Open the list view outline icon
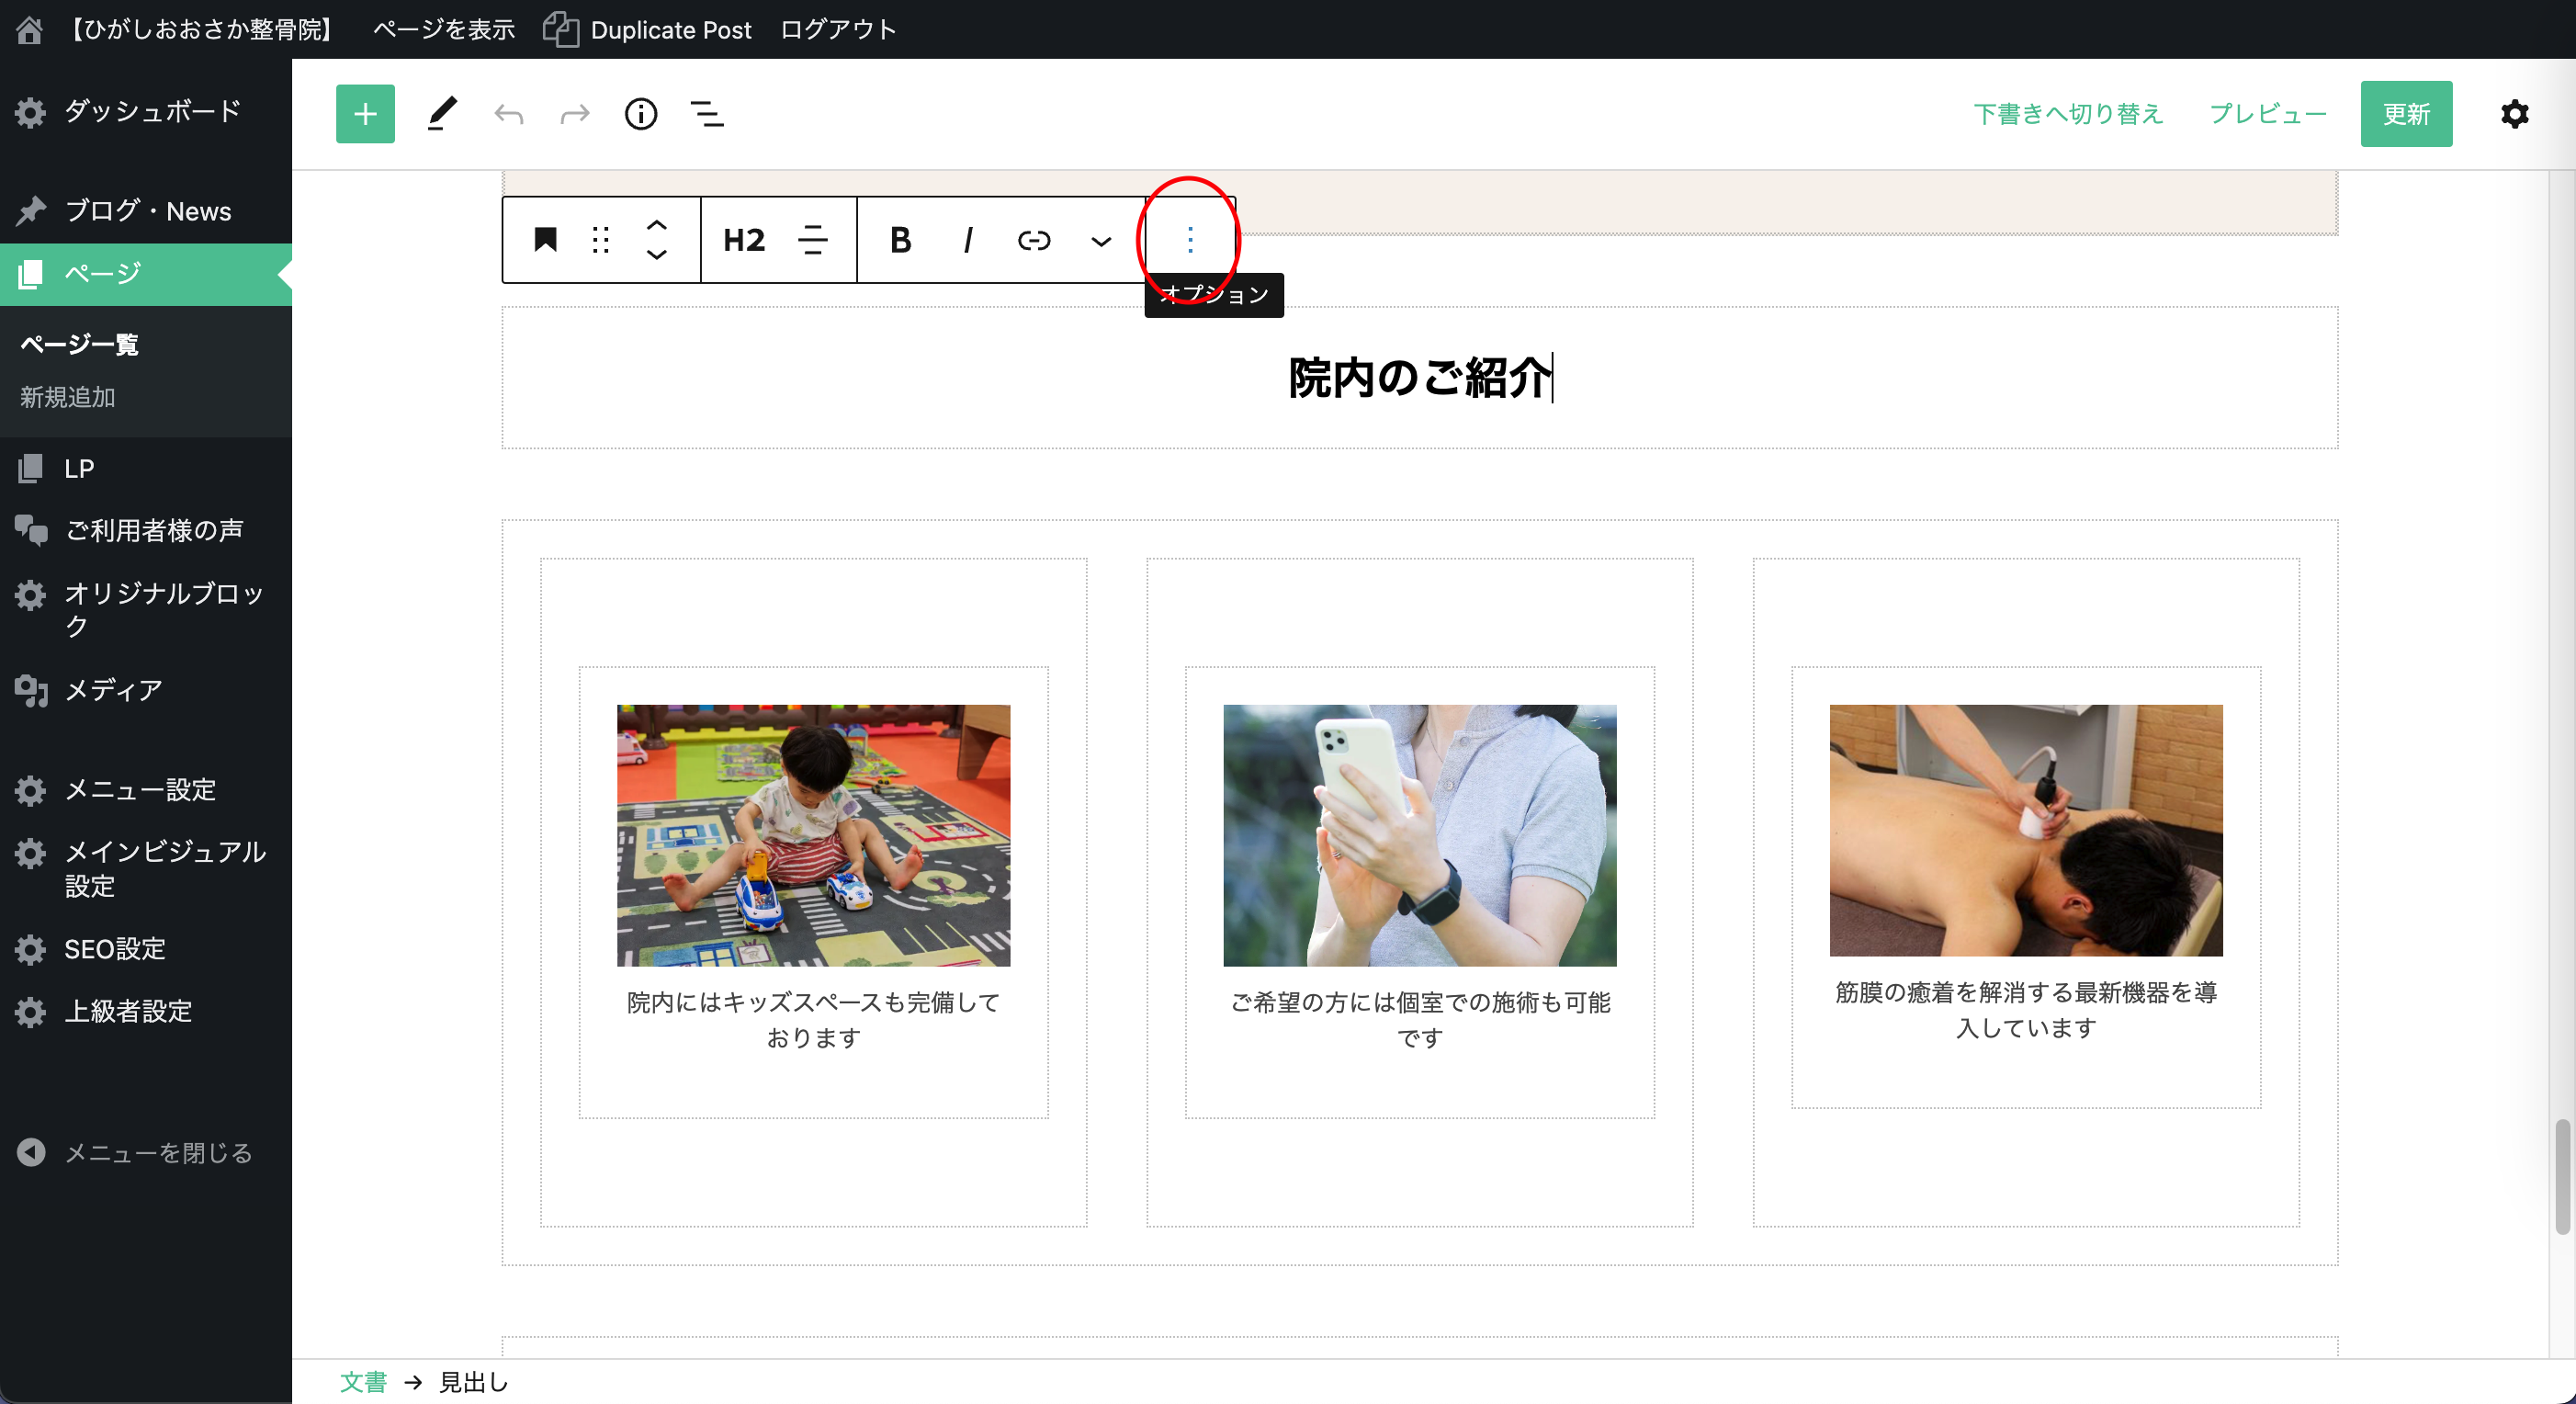 (707, 114)
